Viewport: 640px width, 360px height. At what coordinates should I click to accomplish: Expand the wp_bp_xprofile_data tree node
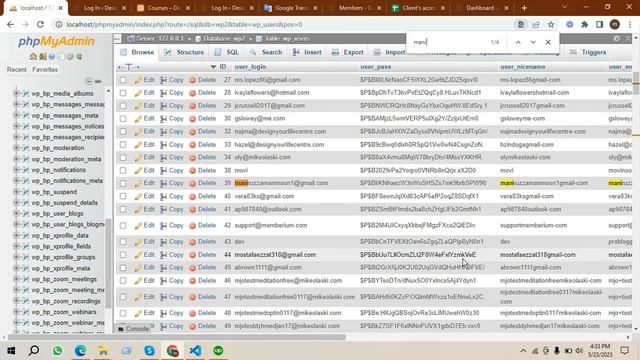[x=16, y=236]
